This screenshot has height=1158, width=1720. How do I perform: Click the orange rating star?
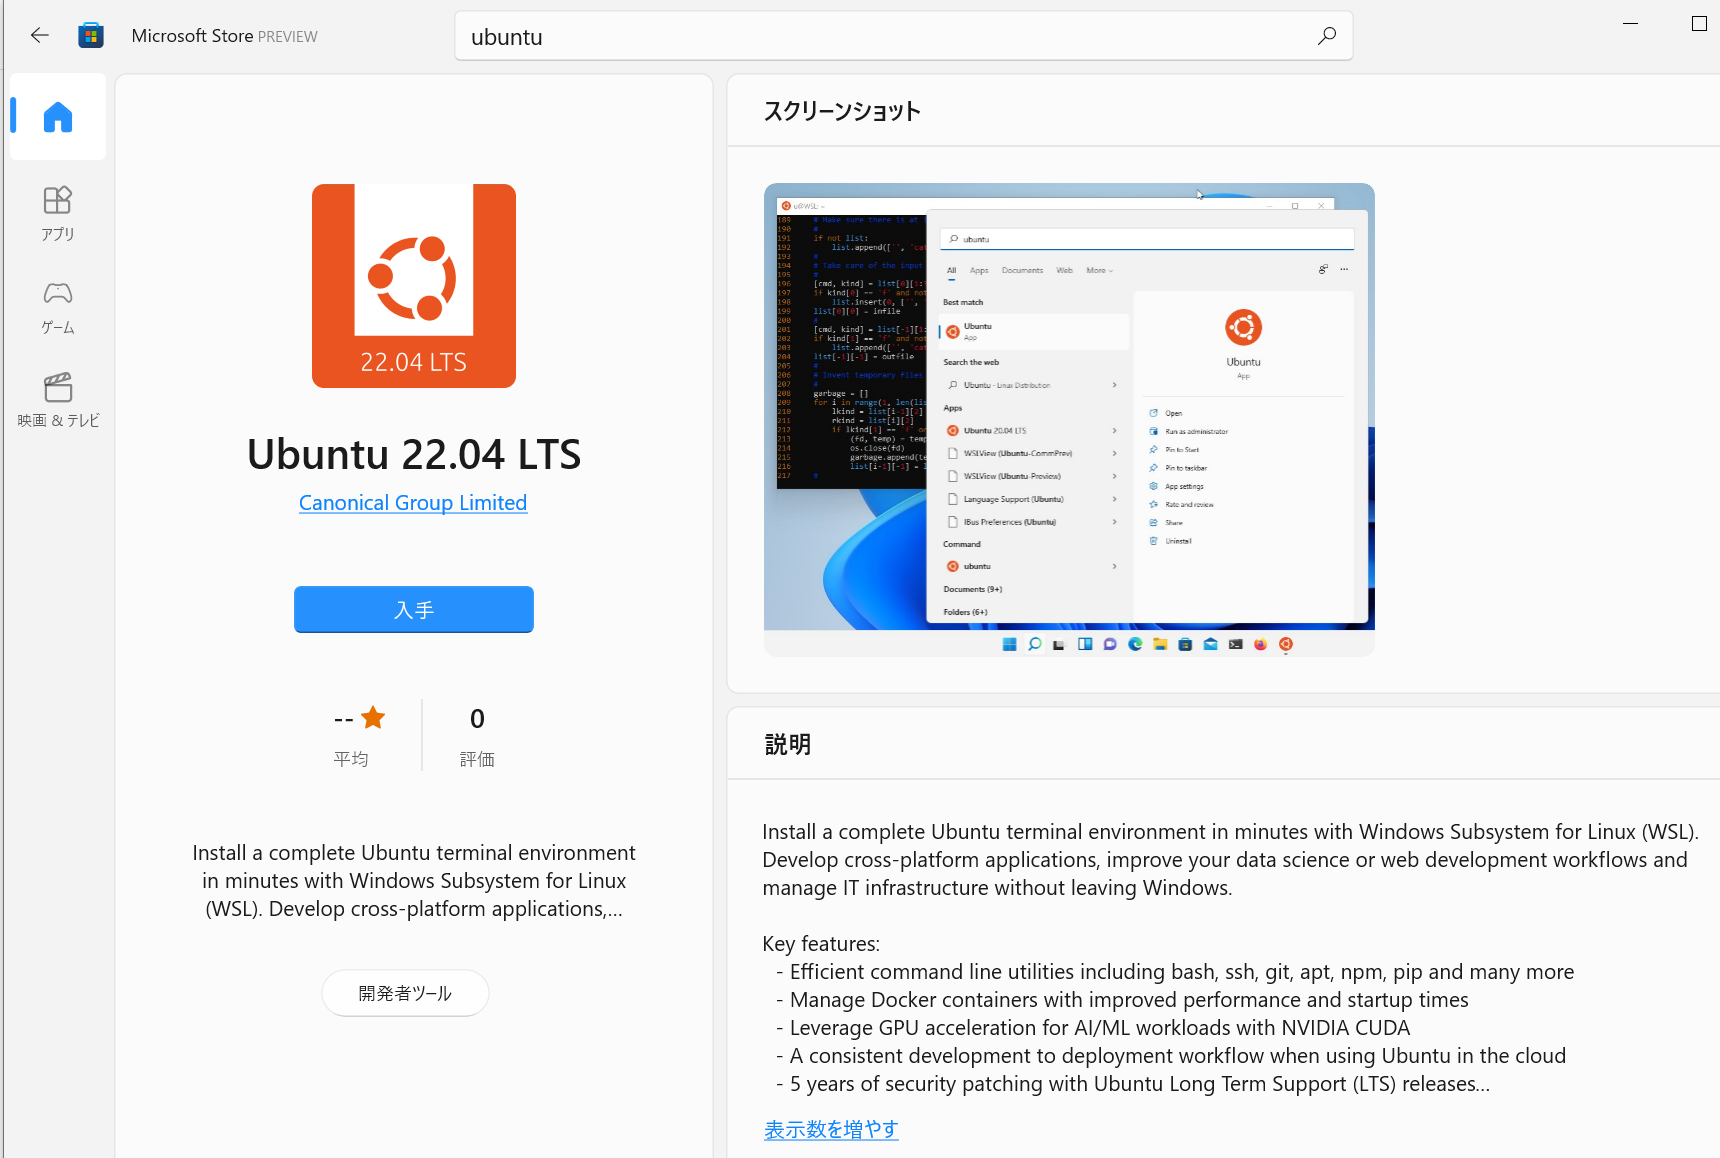point(373,718)
